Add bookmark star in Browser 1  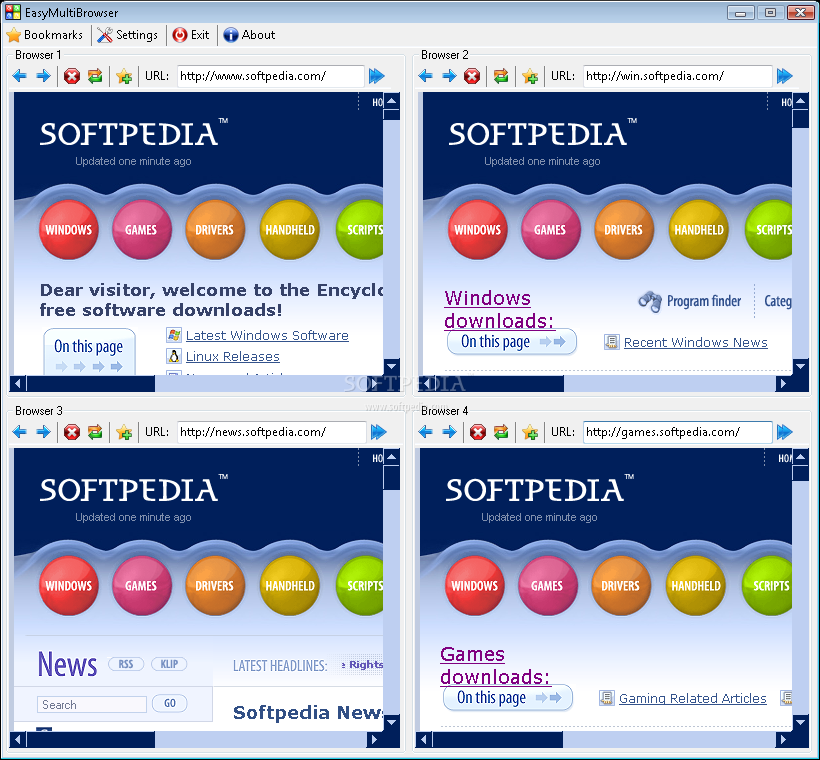tap(124, 76)
